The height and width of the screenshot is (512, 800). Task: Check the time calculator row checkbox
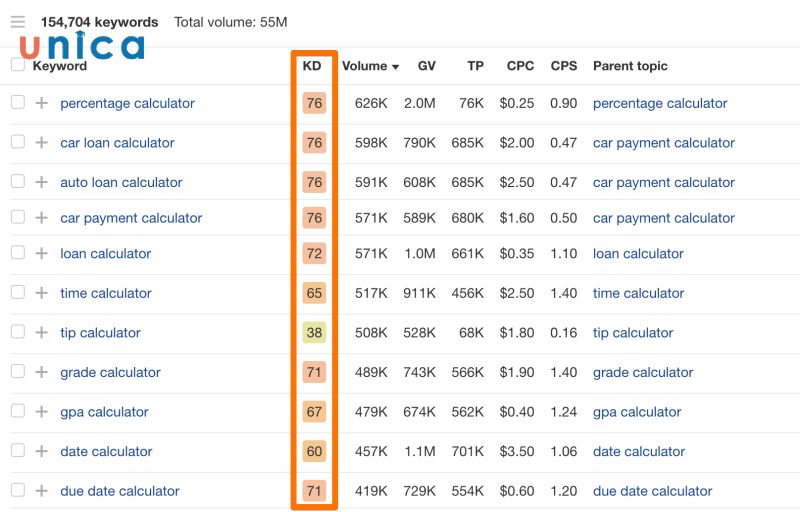(x=18, y=293)
